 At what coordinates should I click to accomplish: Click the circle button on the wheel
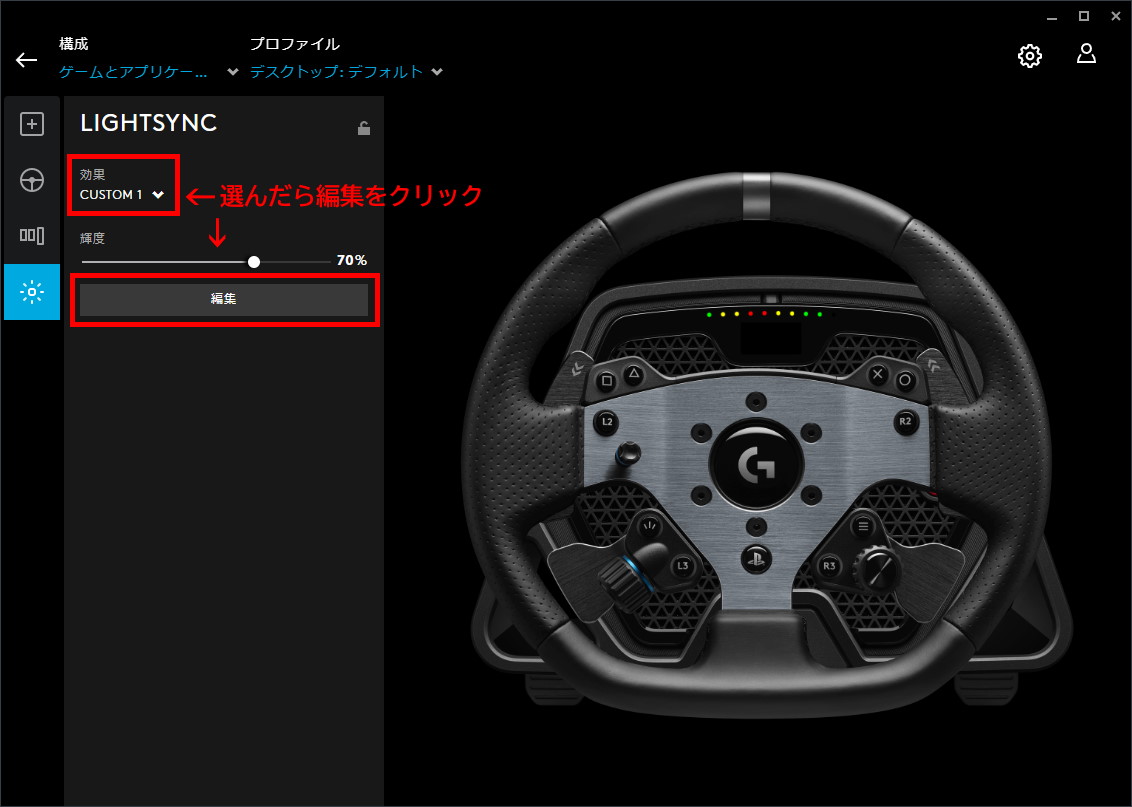click(x=905, y=380)
